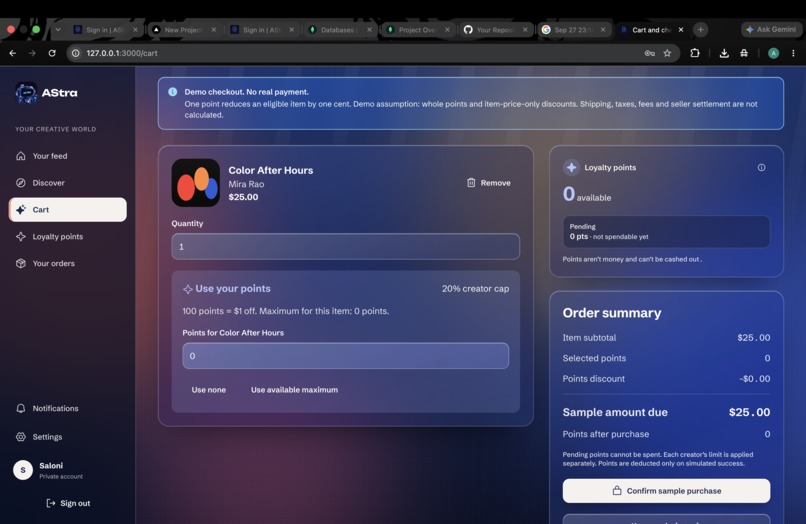Click the demo checkout info icon
The image size is (806, 524).
click(x=173, y=92)
